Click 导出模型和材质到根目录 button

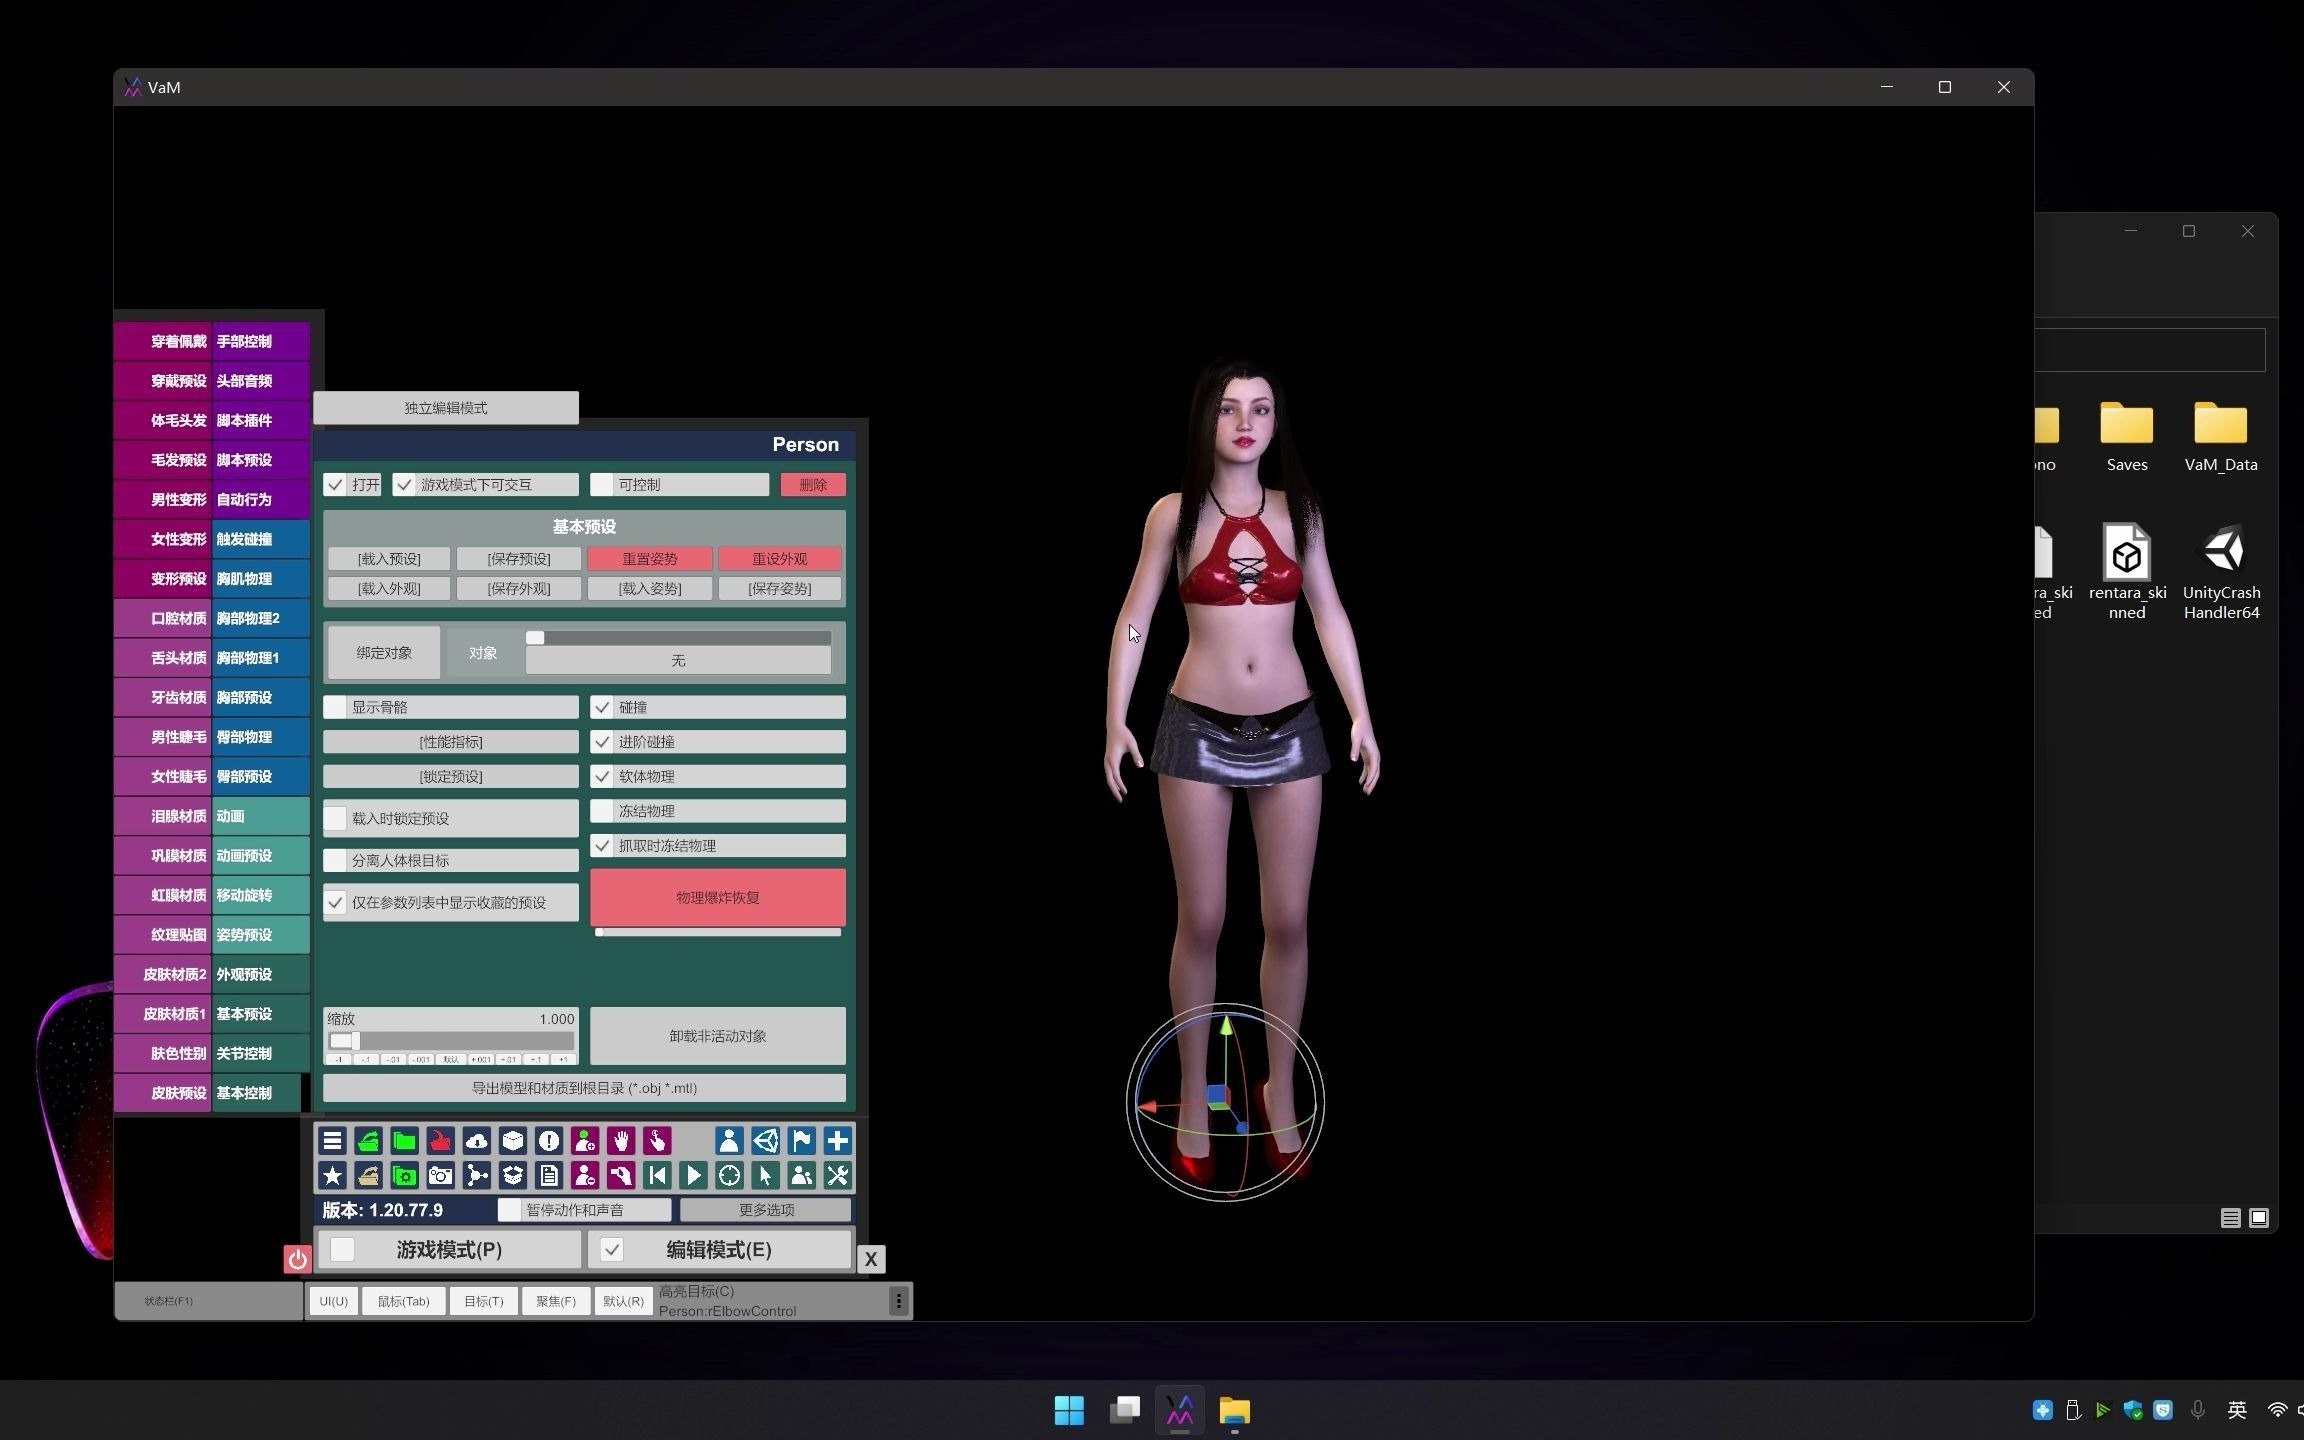point(584,1088)
